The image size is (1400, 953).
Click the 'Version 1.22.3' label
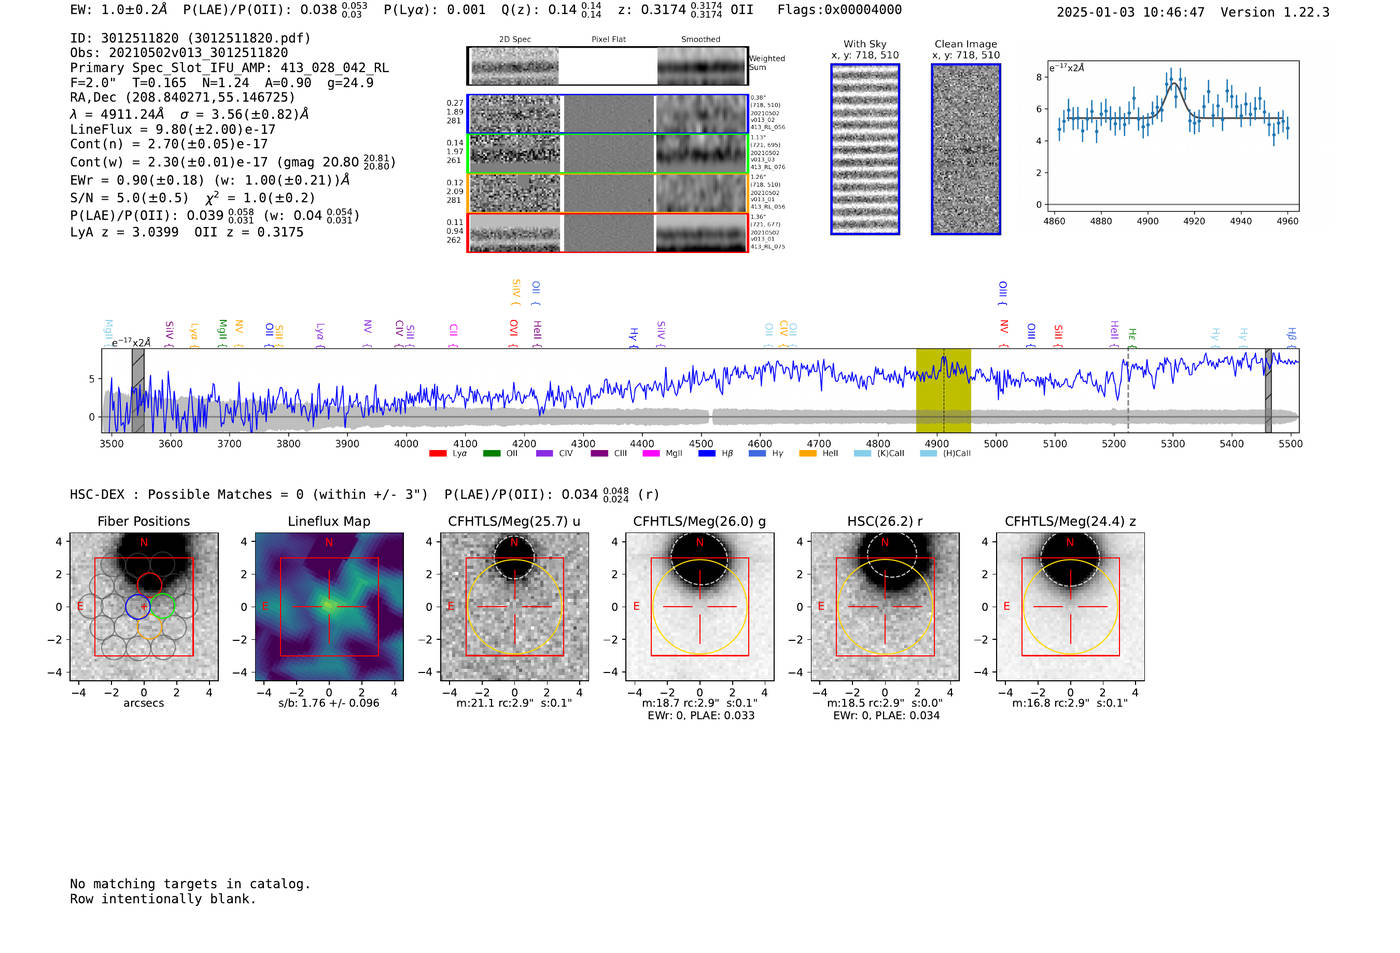(x=1275, y=12)
